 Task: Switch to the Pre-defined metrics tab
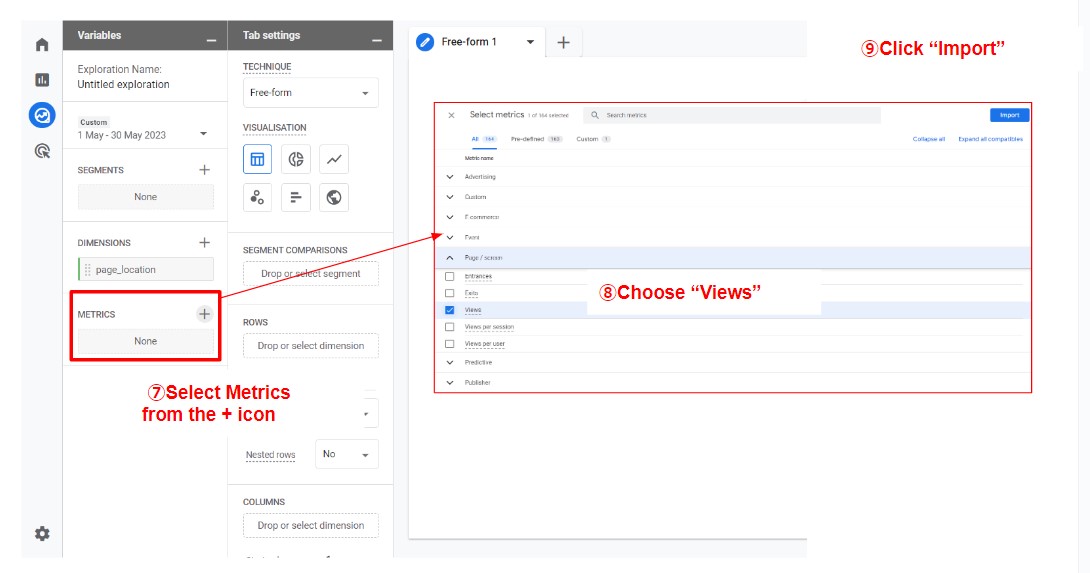coord(536,139)
